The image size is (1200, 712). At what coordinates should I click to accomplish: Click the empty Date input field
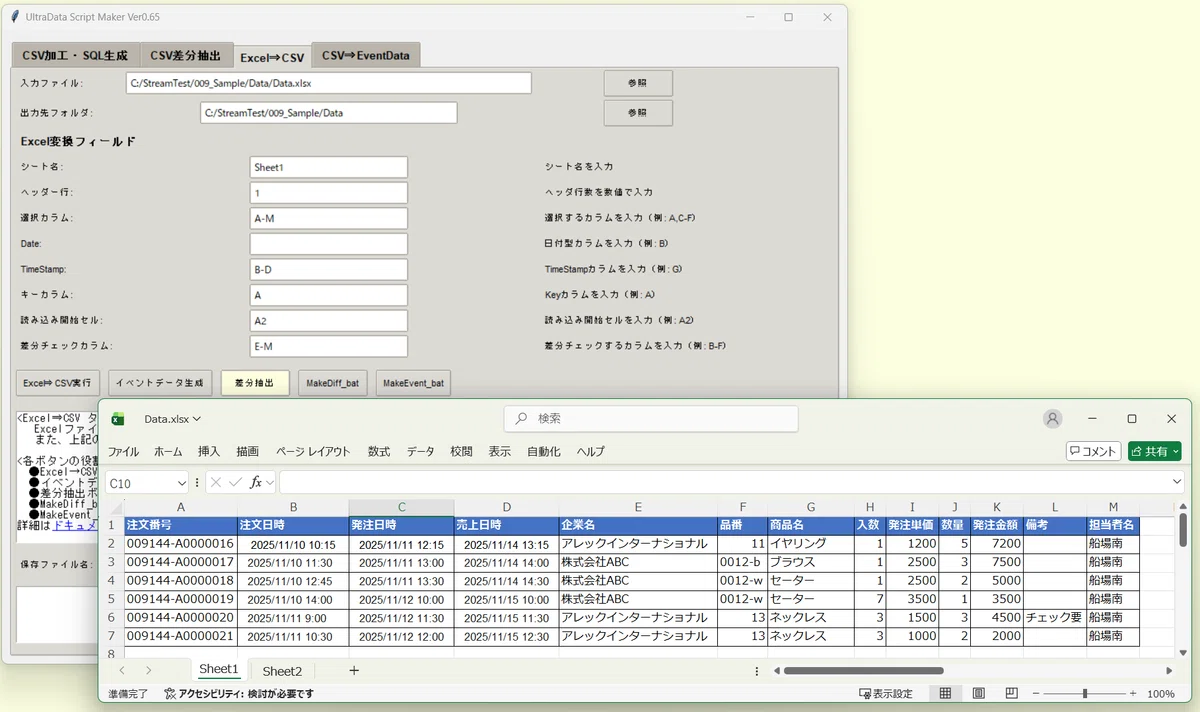coord(329,243)
